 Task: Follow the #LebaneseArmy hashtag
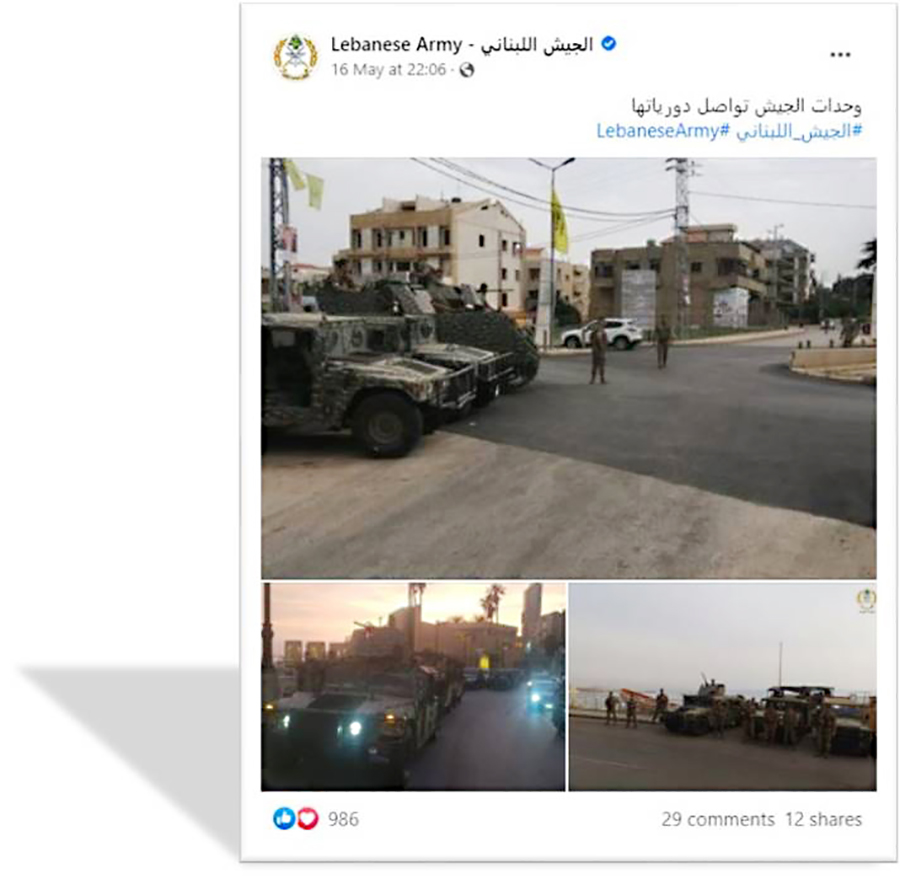[x=663, y=131]
